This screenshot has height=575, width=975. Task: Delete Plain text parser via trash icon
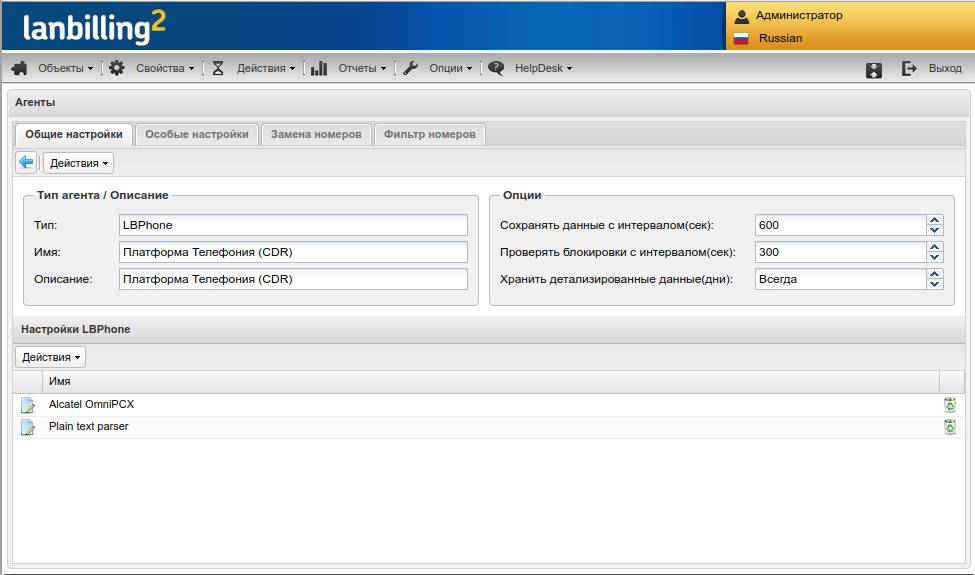[x=950, y=427]
